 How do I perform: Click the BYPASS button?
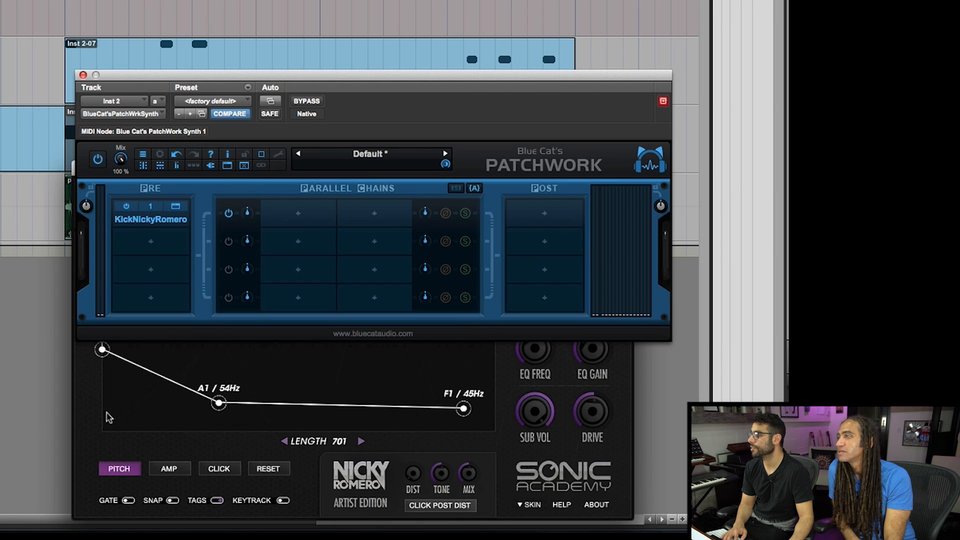(x=306, y=101)
